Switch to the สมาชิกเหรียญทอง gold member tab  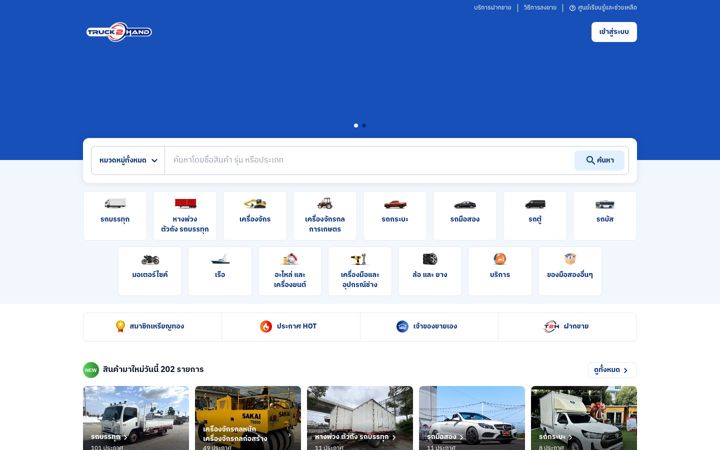point(152,326)
